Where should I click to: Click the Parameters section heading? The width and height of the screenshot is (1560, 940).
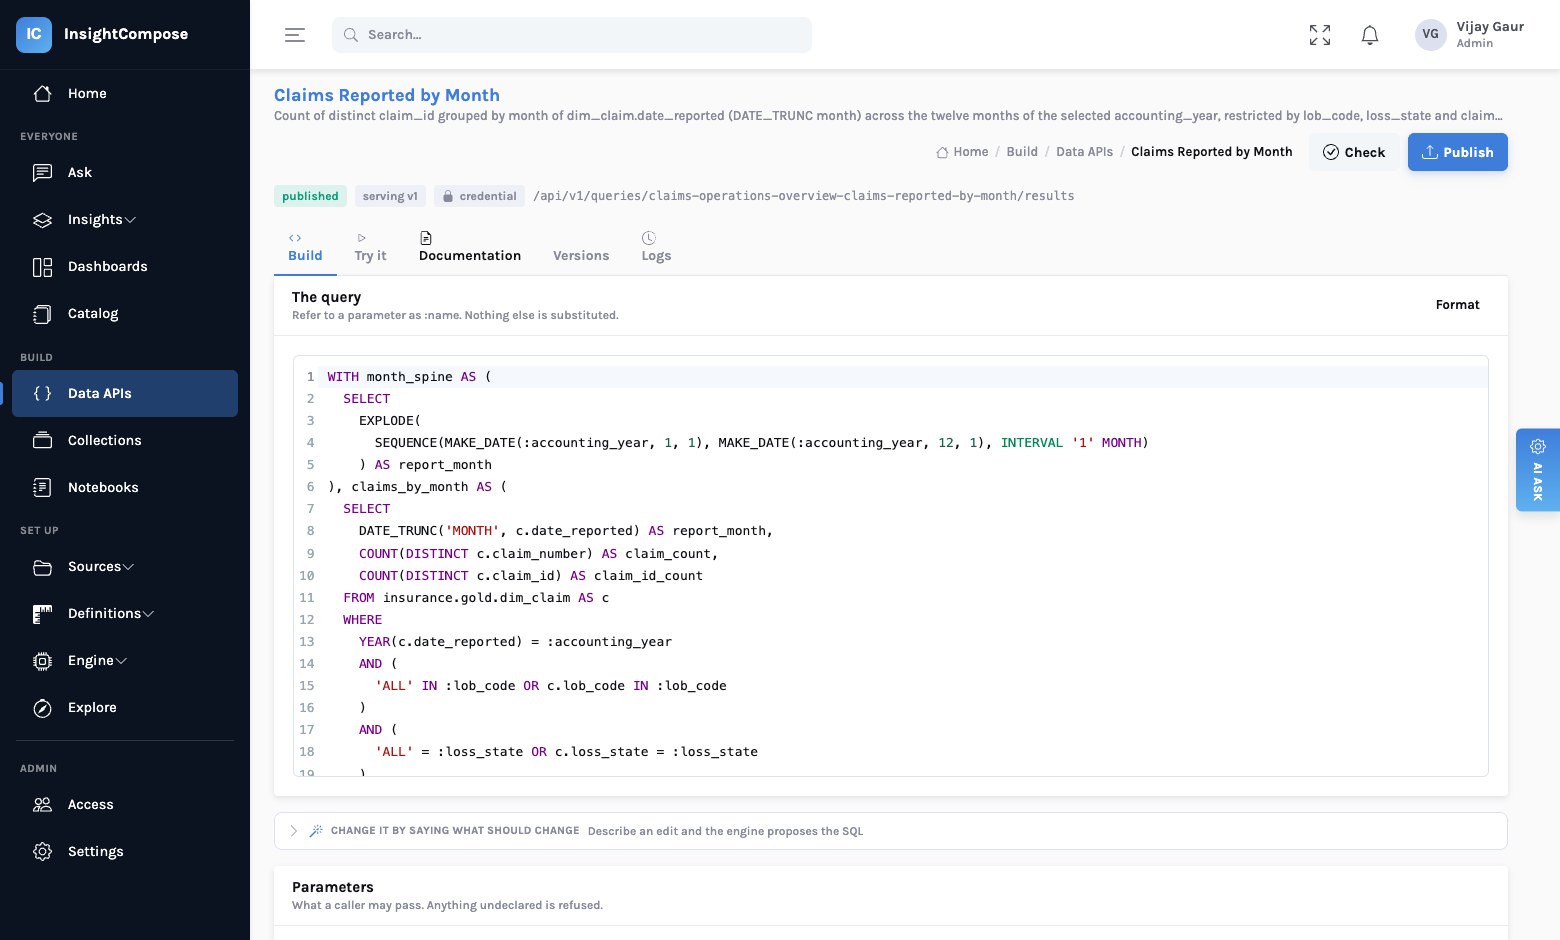pos(333,887)
